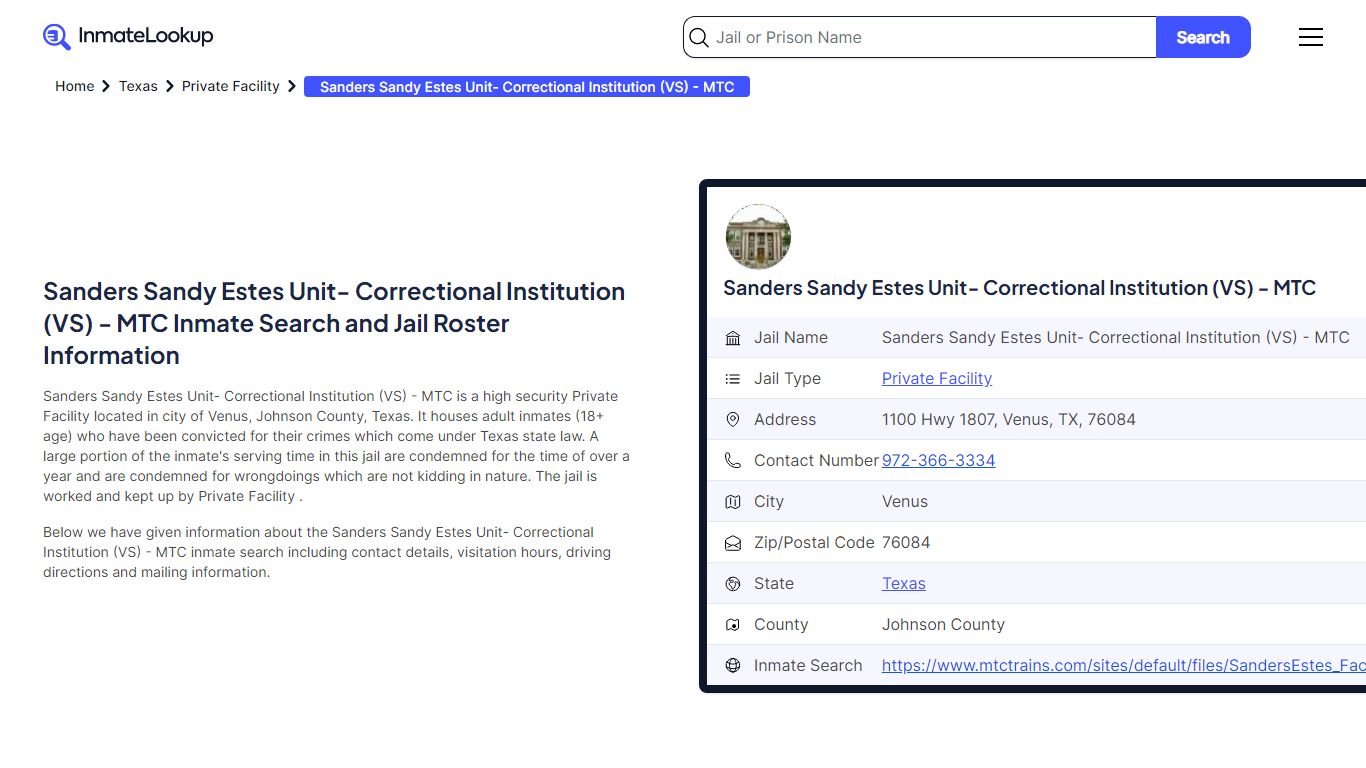Click the City map icon
Screen dimensions: 1366x768
[733, 502]
